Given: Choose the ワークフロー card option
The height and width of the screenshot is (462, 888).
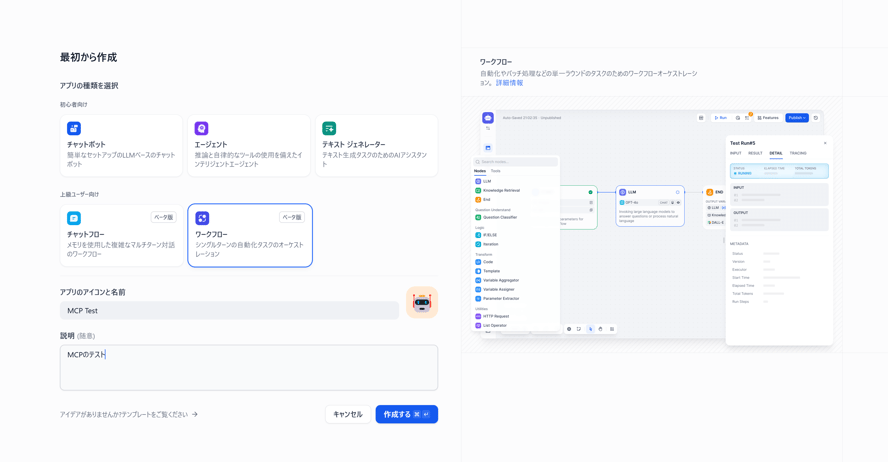Looking at the screenshot, I should (250, 236).
